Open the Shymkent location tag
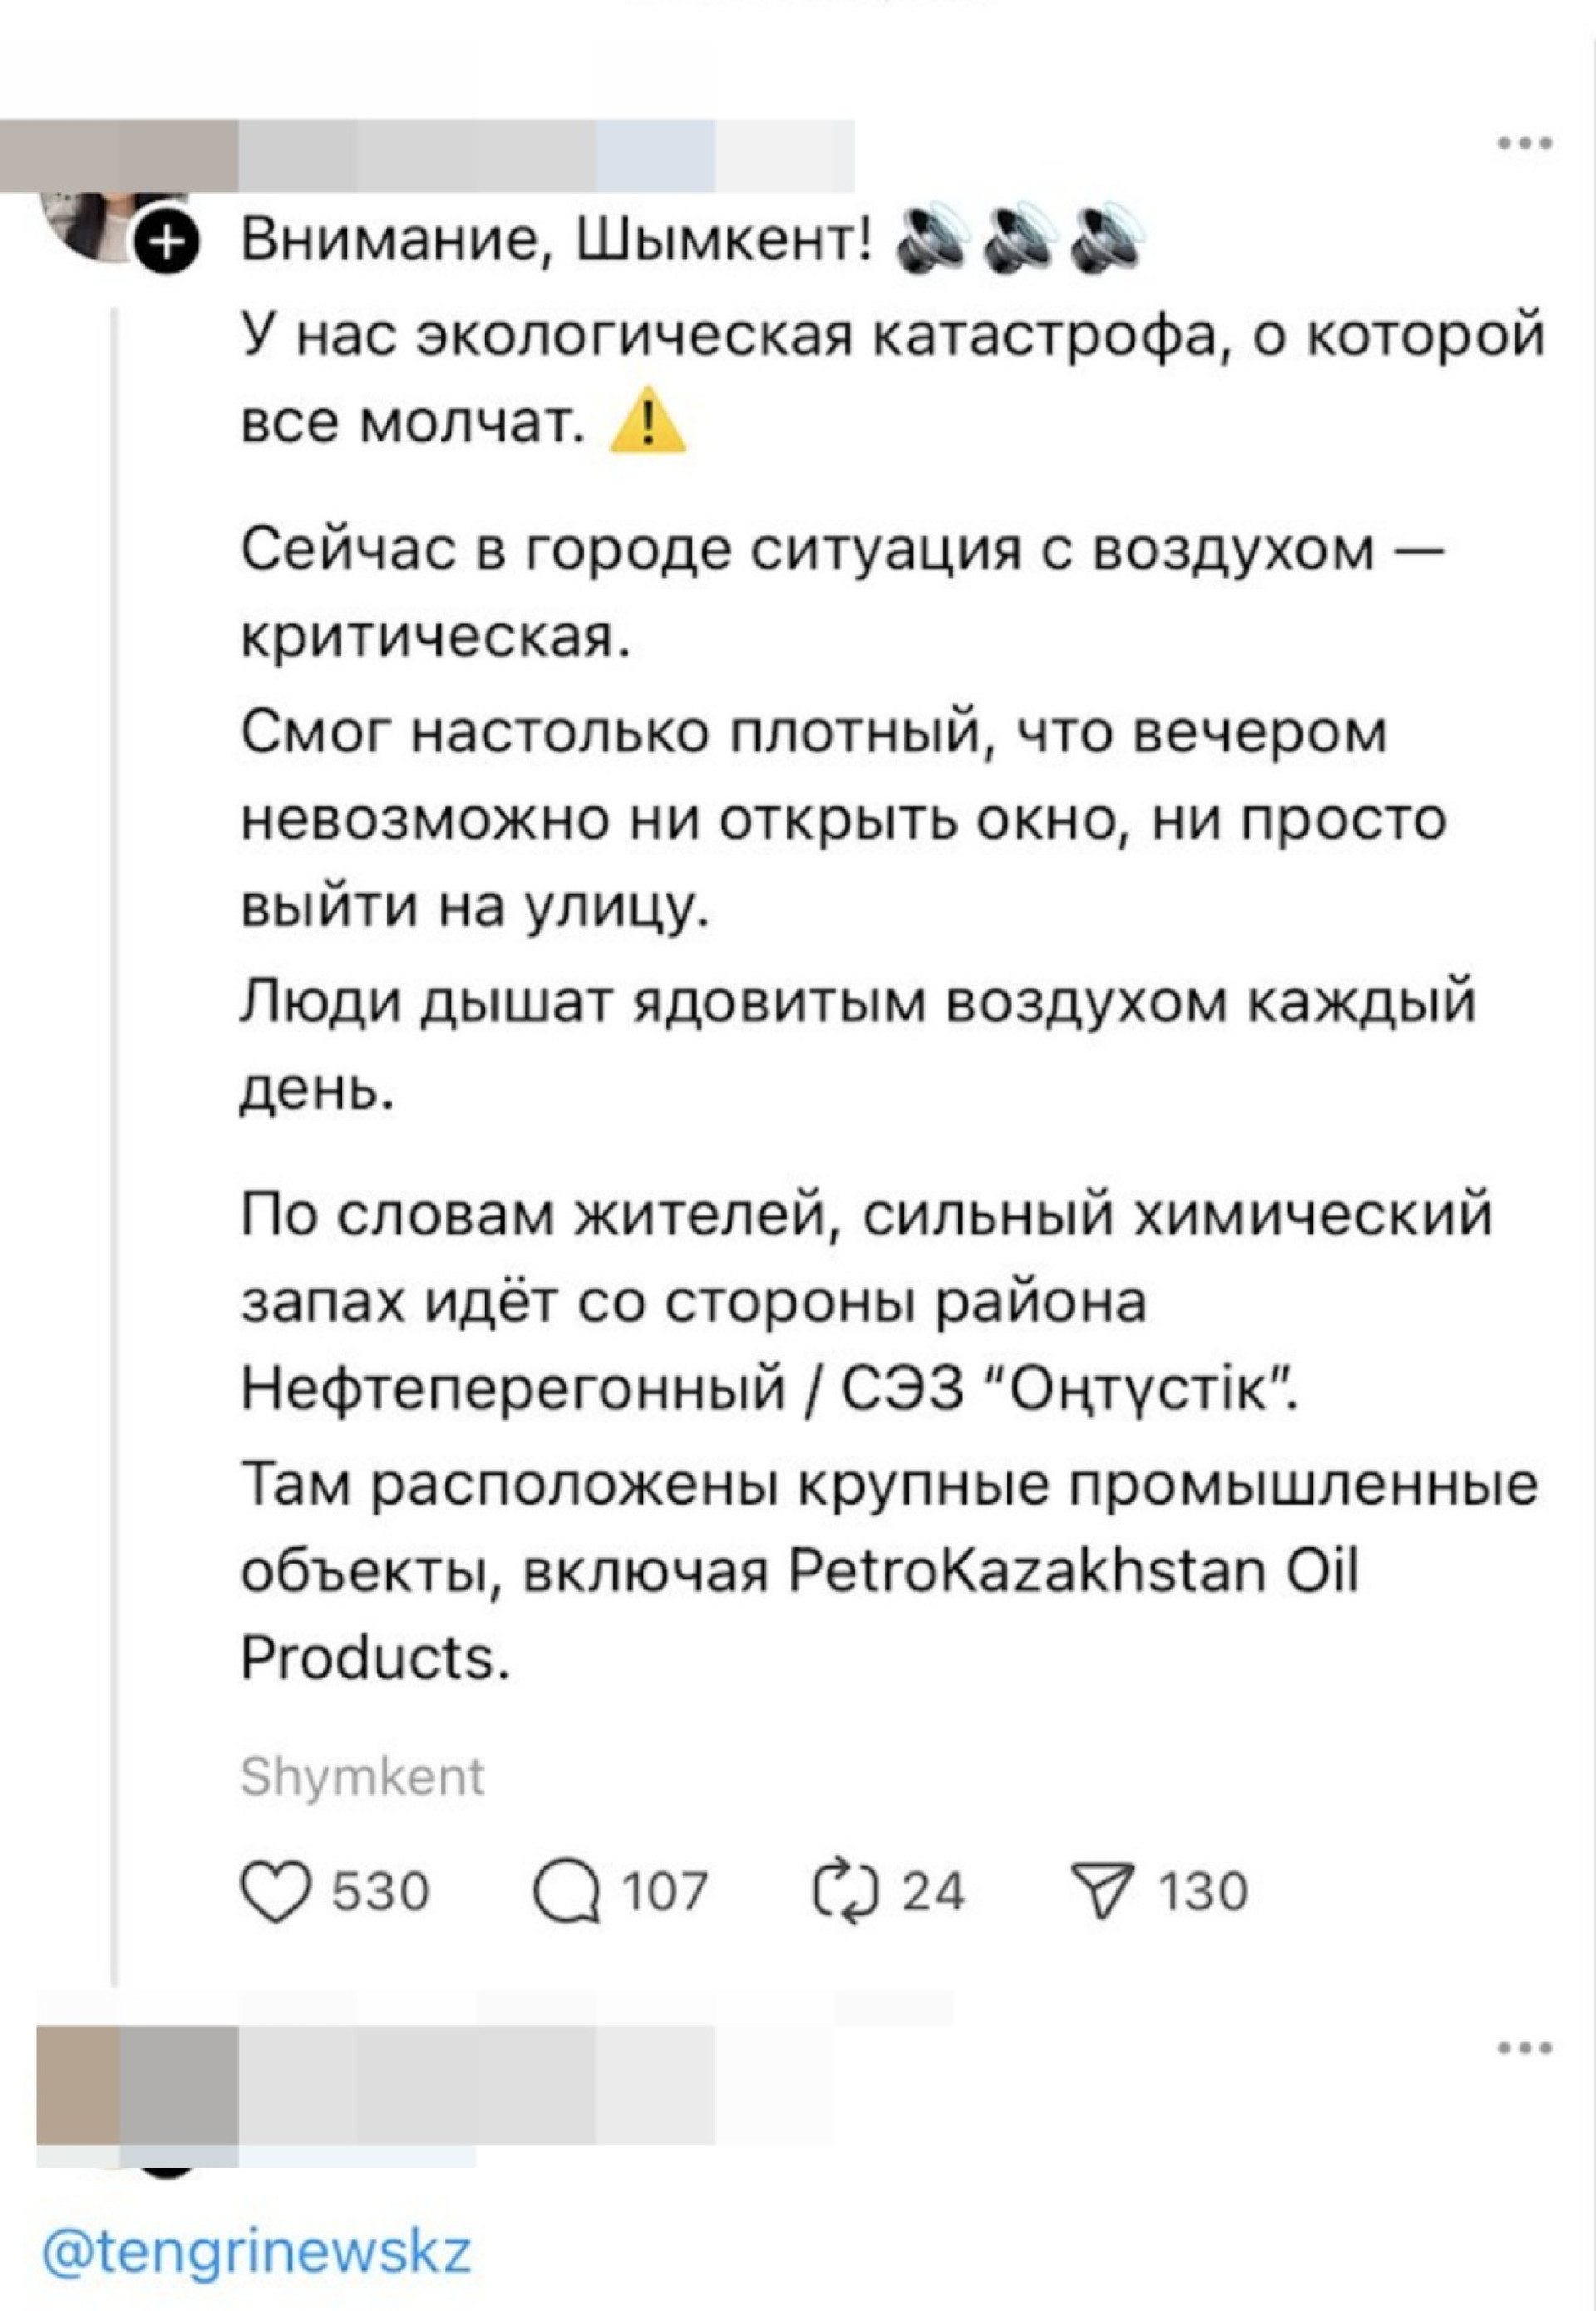 362,1777
